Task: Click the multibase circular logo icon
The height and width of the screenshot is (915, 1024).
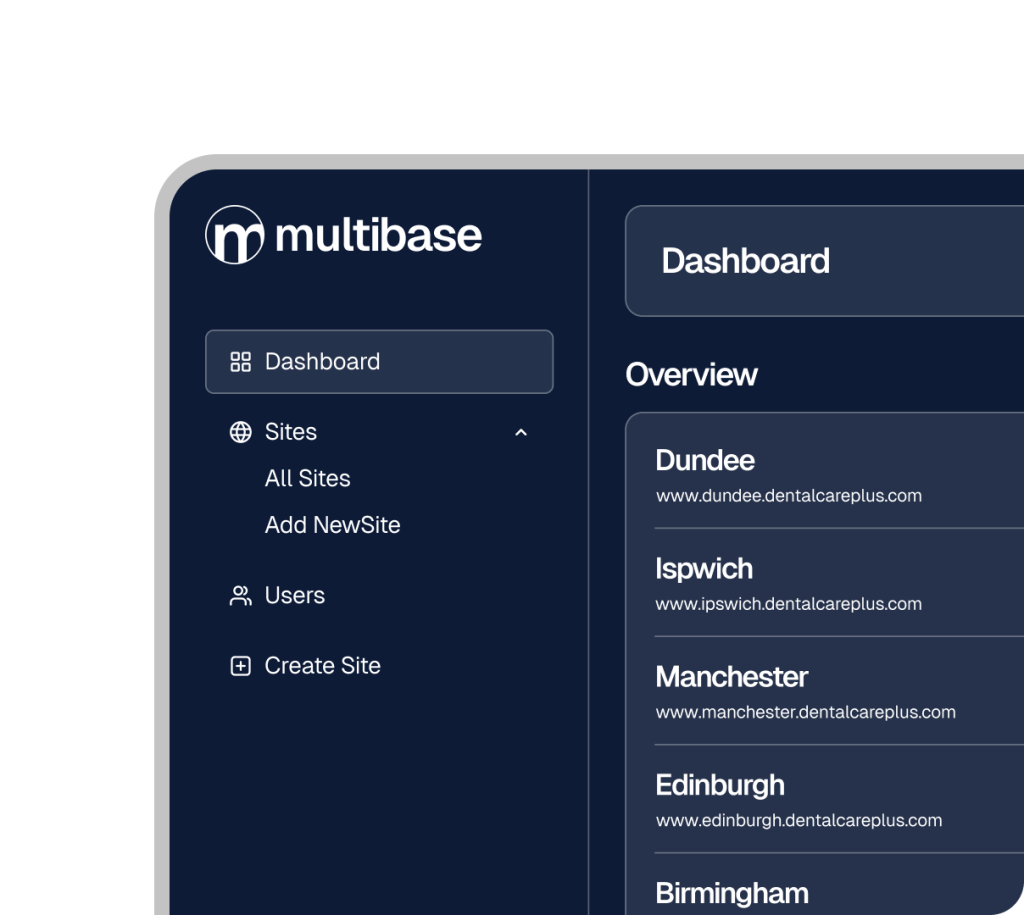Action: [234, 235]
